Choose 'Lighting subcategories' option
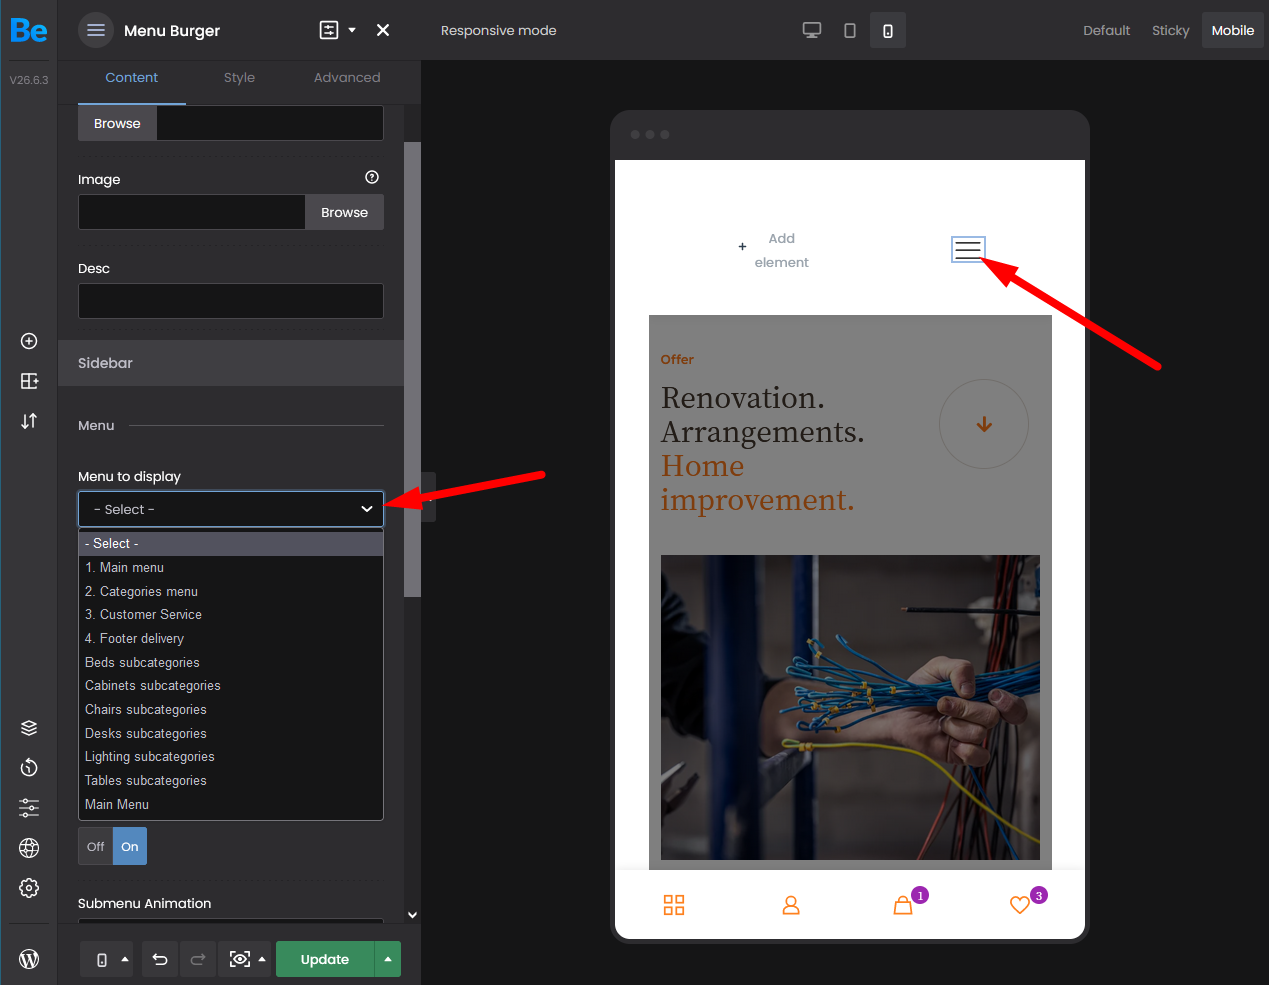The image size is (1269, 985). 231,756
